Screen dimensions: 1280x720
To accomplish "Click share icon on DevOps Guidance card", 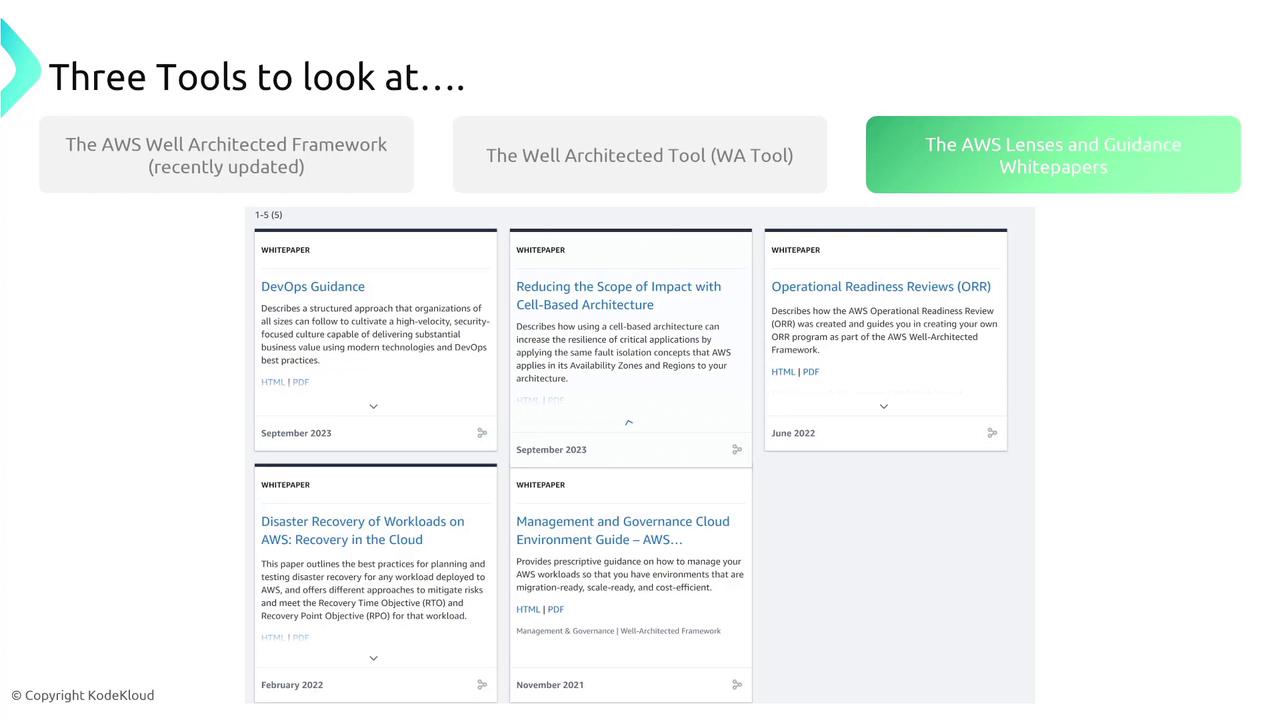I will coord(482,433).
